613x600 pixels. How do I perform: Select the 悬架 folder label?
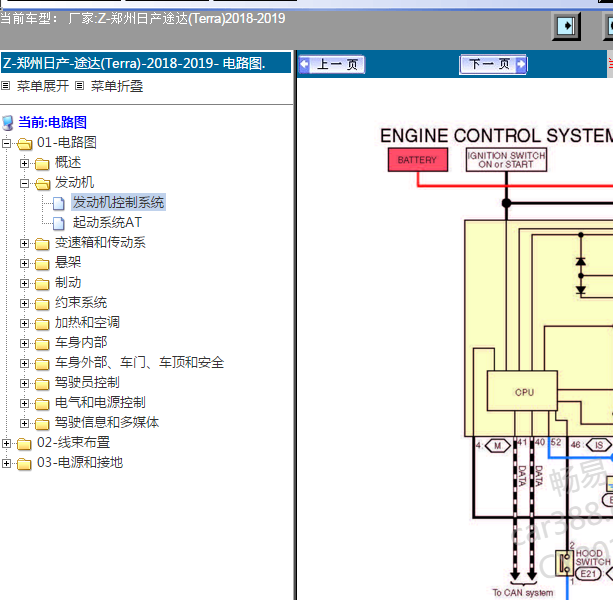[x=68, y=262]
